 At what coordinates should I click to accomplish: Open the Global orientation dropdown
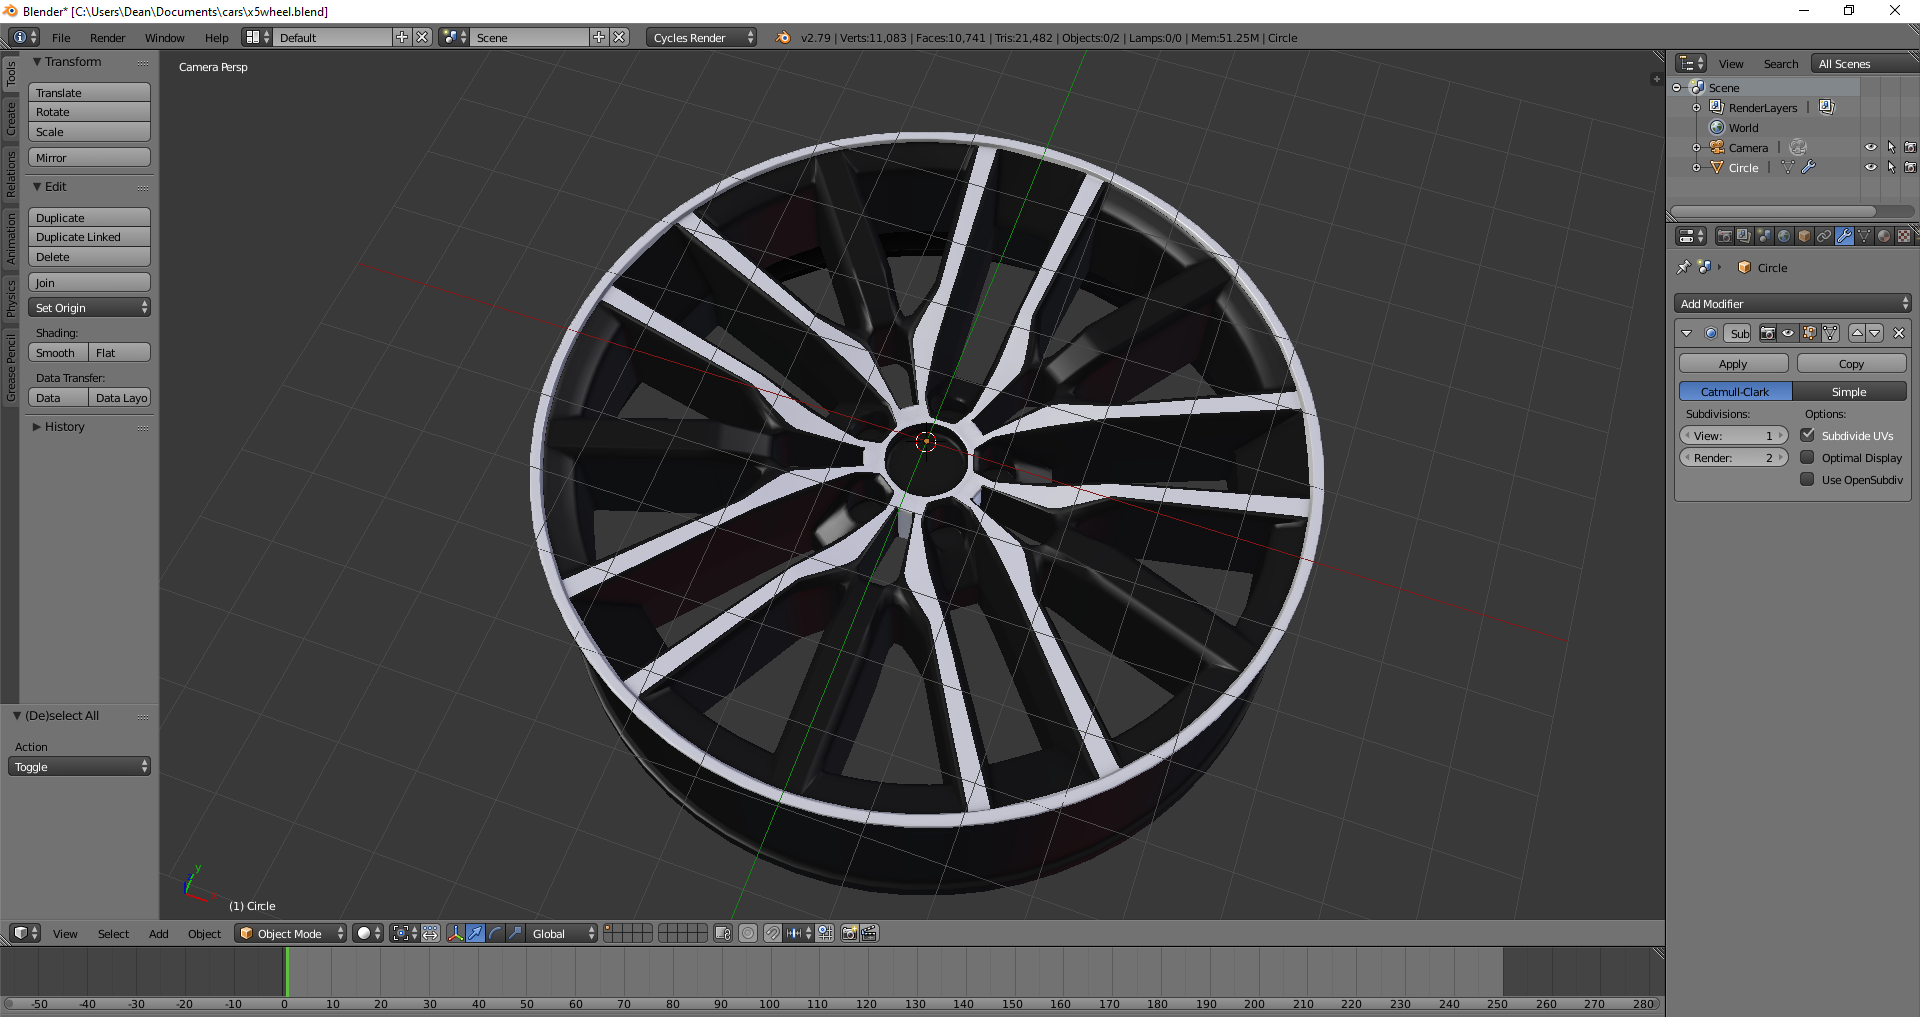562,933
